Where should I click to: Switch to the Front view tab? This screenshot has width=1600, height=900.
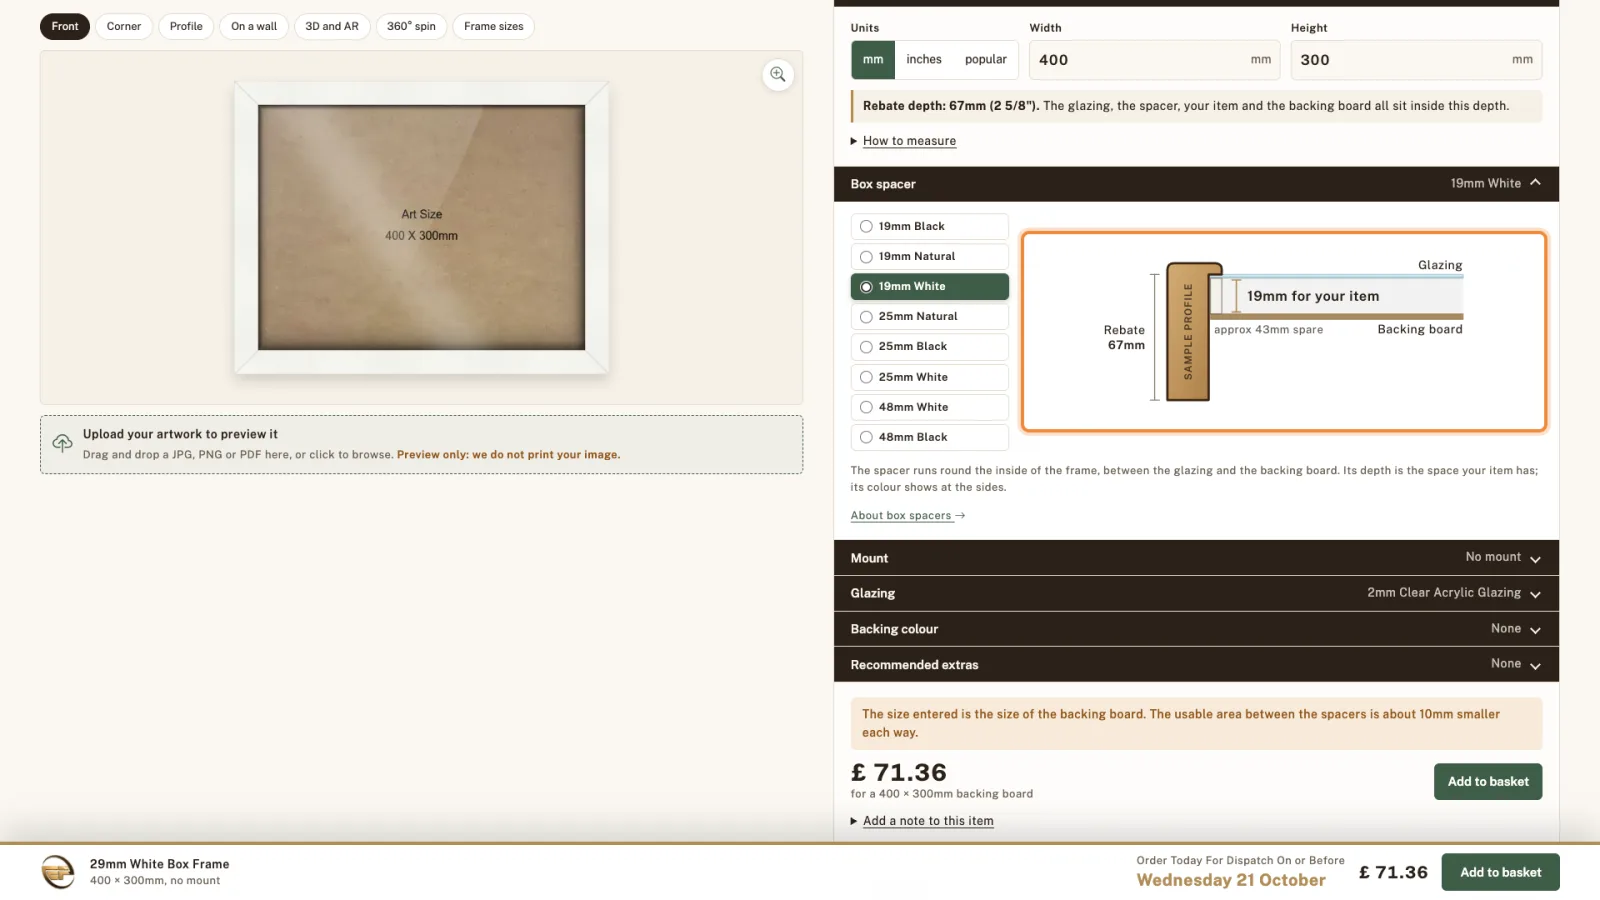pos(65,27)
